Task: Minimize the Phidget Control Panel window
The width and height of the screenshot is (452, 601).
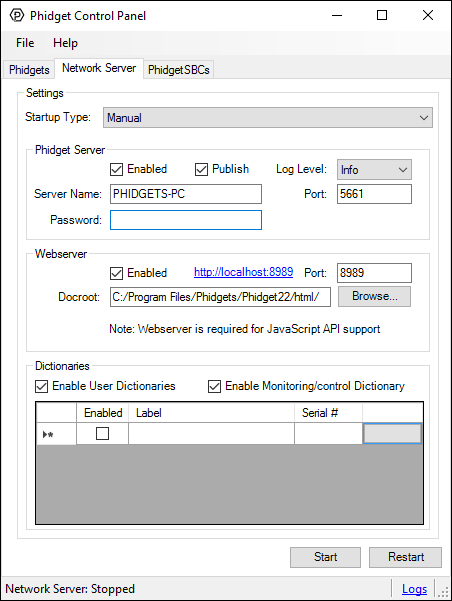Action: click(337, 16)
